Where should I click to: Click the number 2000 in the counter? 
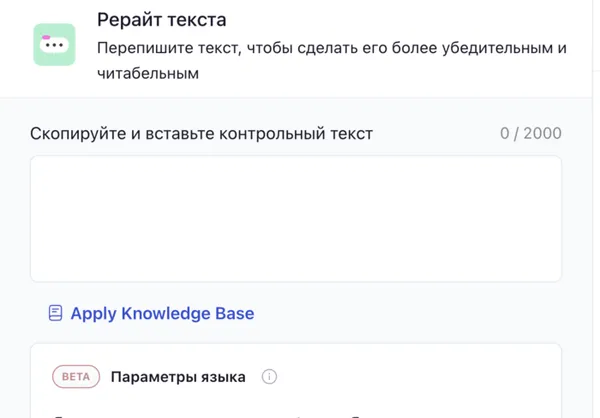[x=543, y=133]
